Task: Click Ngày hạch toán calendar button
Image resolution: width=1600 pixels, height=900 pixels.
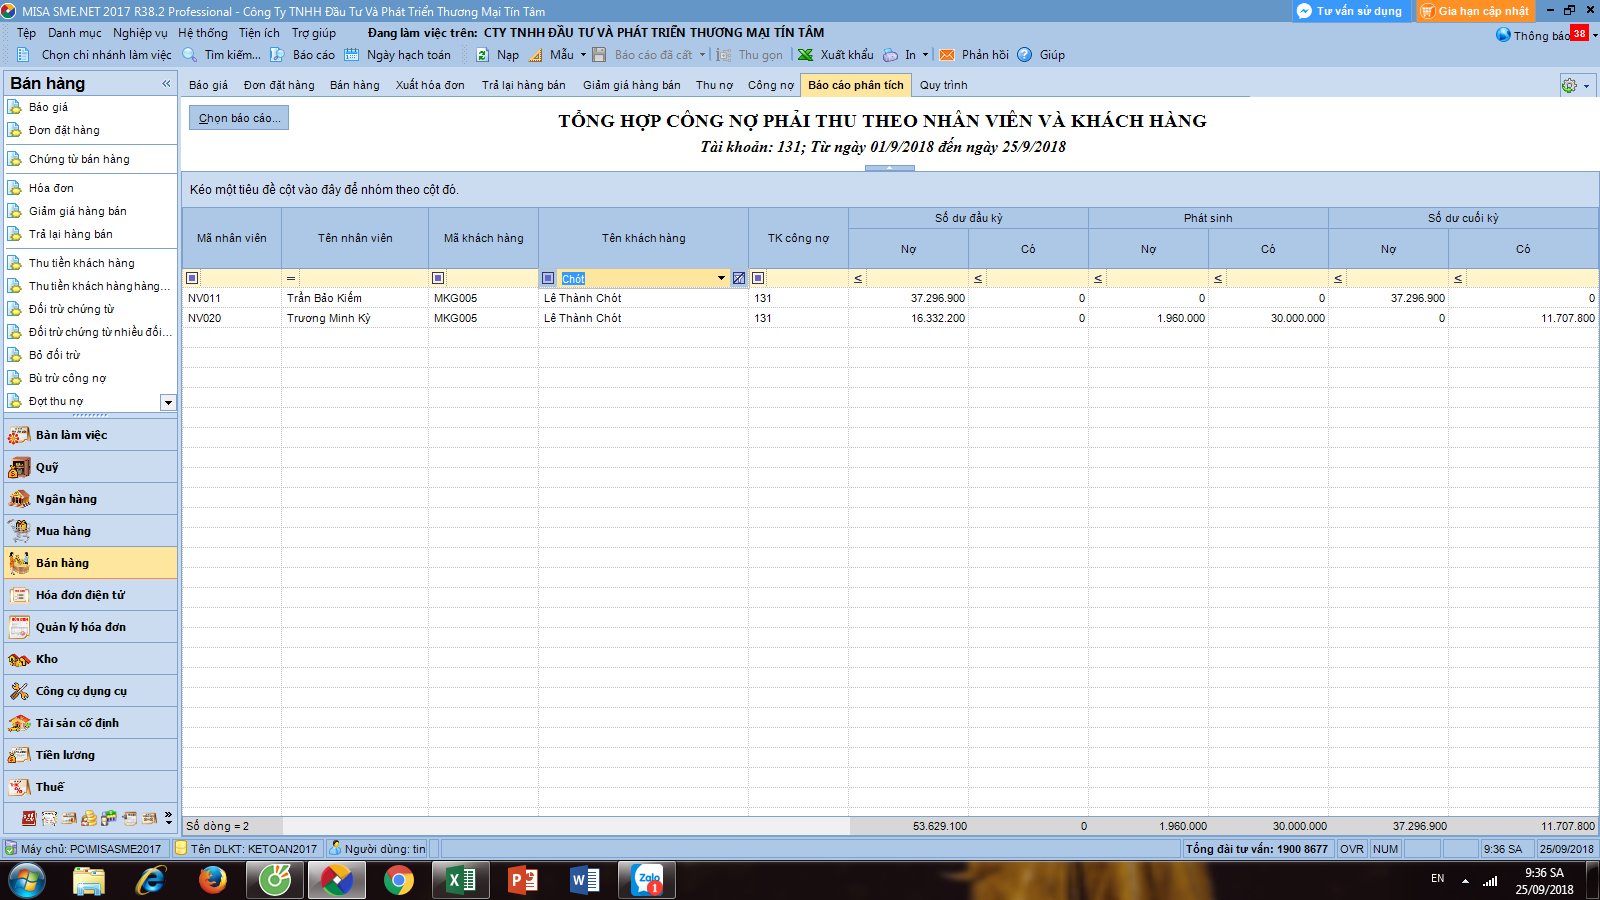Action: pos(397,55)
